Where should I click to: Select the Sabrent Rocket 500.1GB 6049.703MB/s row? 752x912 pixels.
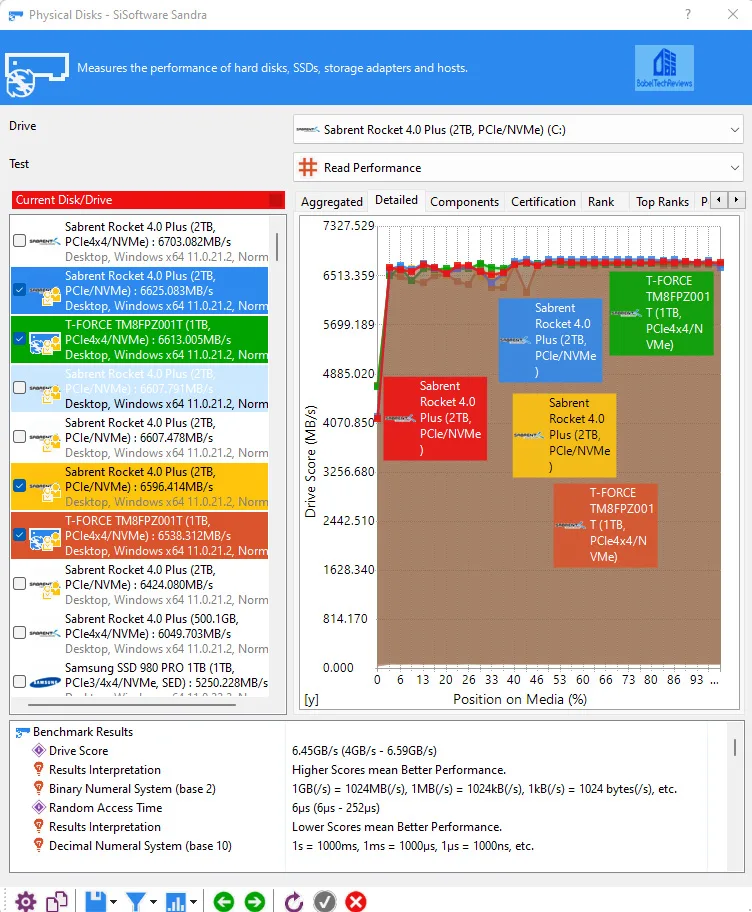[140, 633]
